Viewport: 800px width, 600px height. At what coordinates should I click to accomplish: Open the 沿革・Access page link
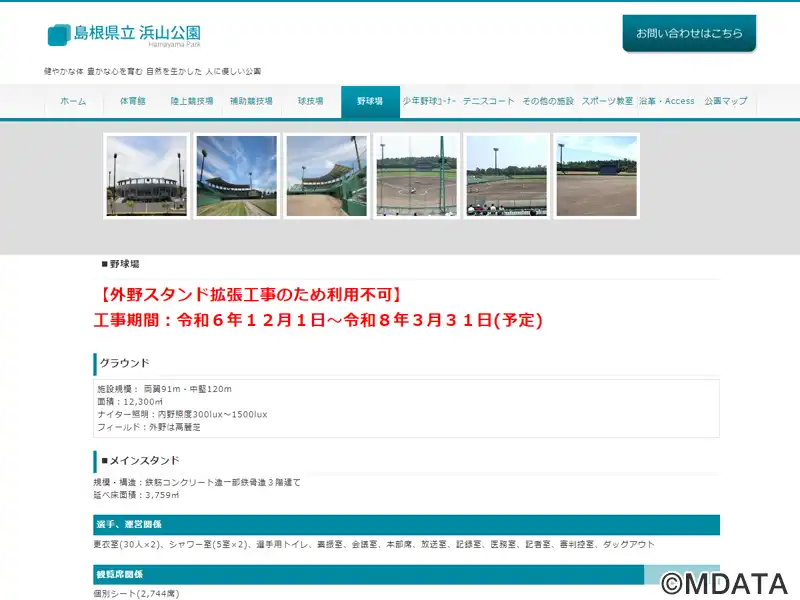(667, 101)
